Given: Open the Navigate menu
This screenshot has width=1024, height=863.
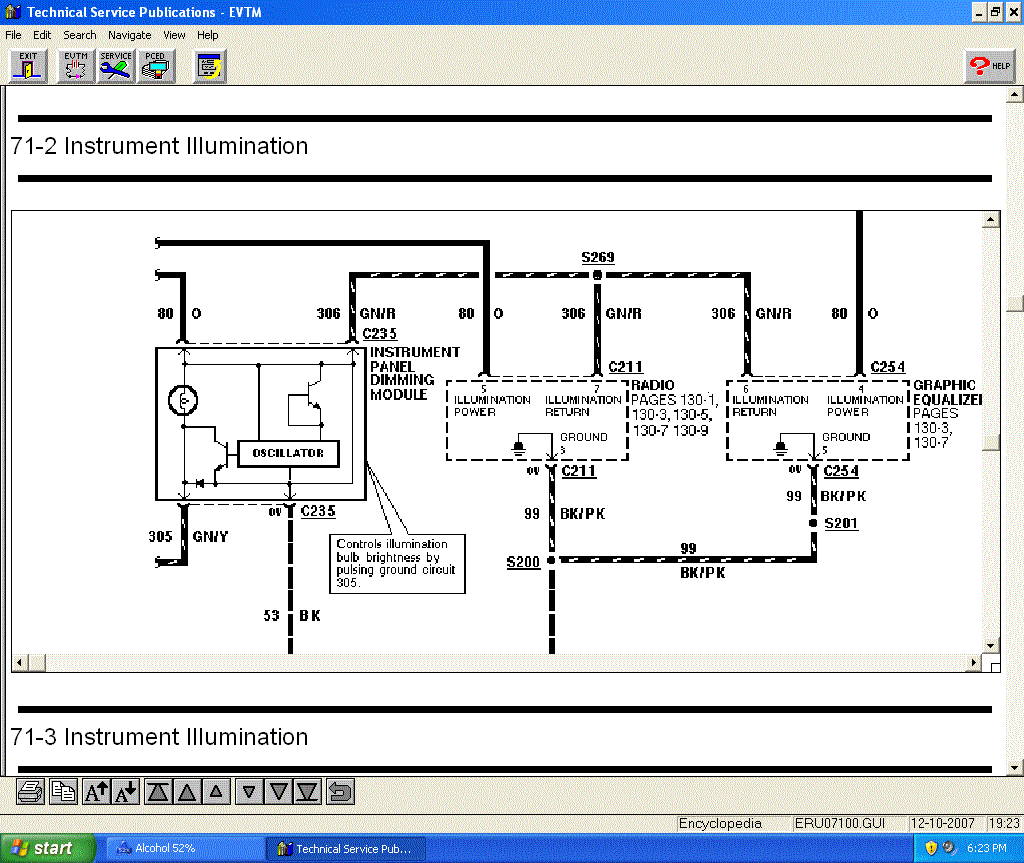Looking at the screenshot, I should [x=129, y=35].
